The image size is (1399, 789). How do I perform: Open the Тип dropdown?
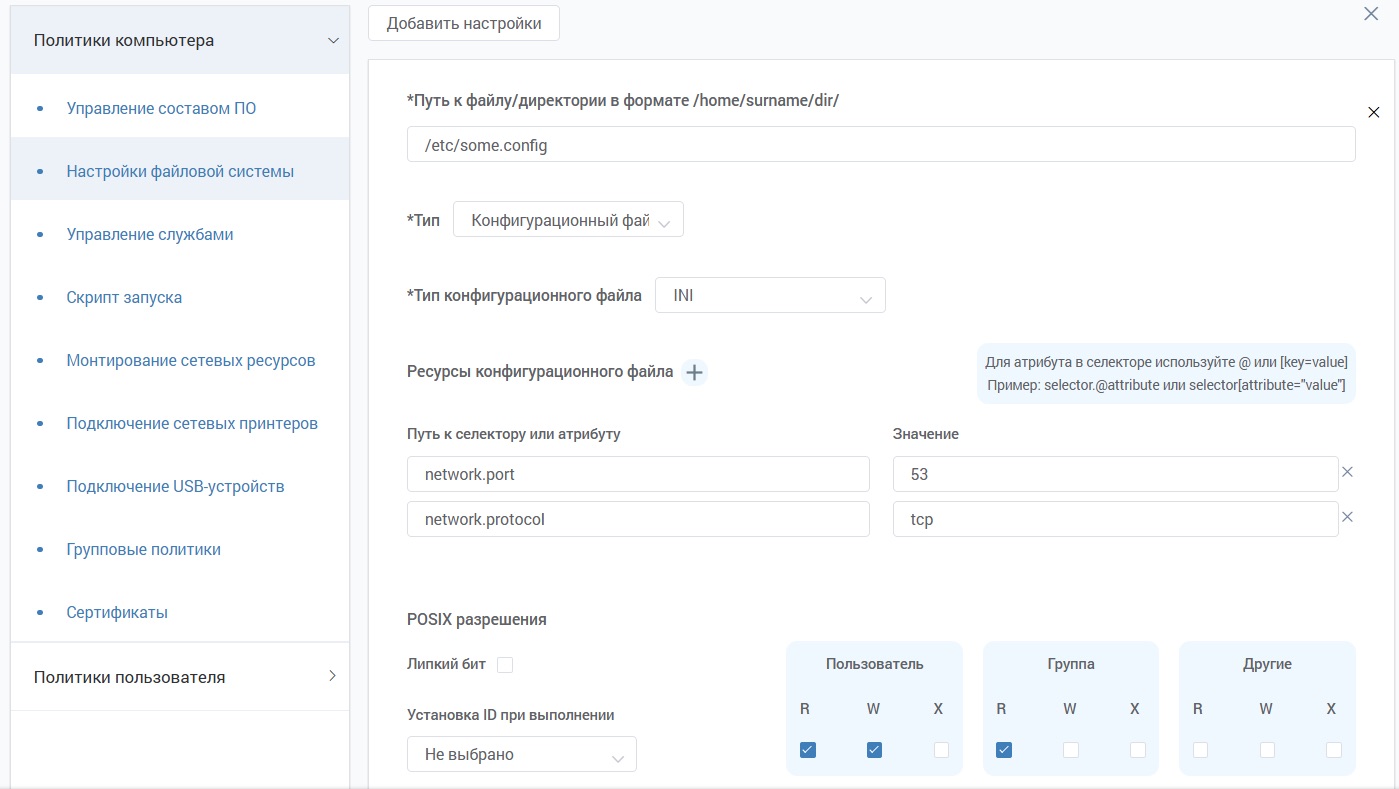pos(568,220)
